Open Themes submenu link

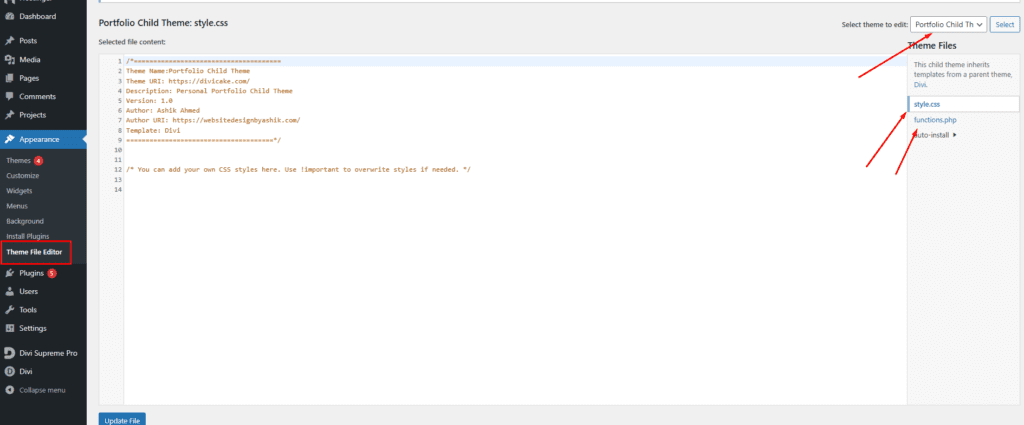[x=18, y=161]
